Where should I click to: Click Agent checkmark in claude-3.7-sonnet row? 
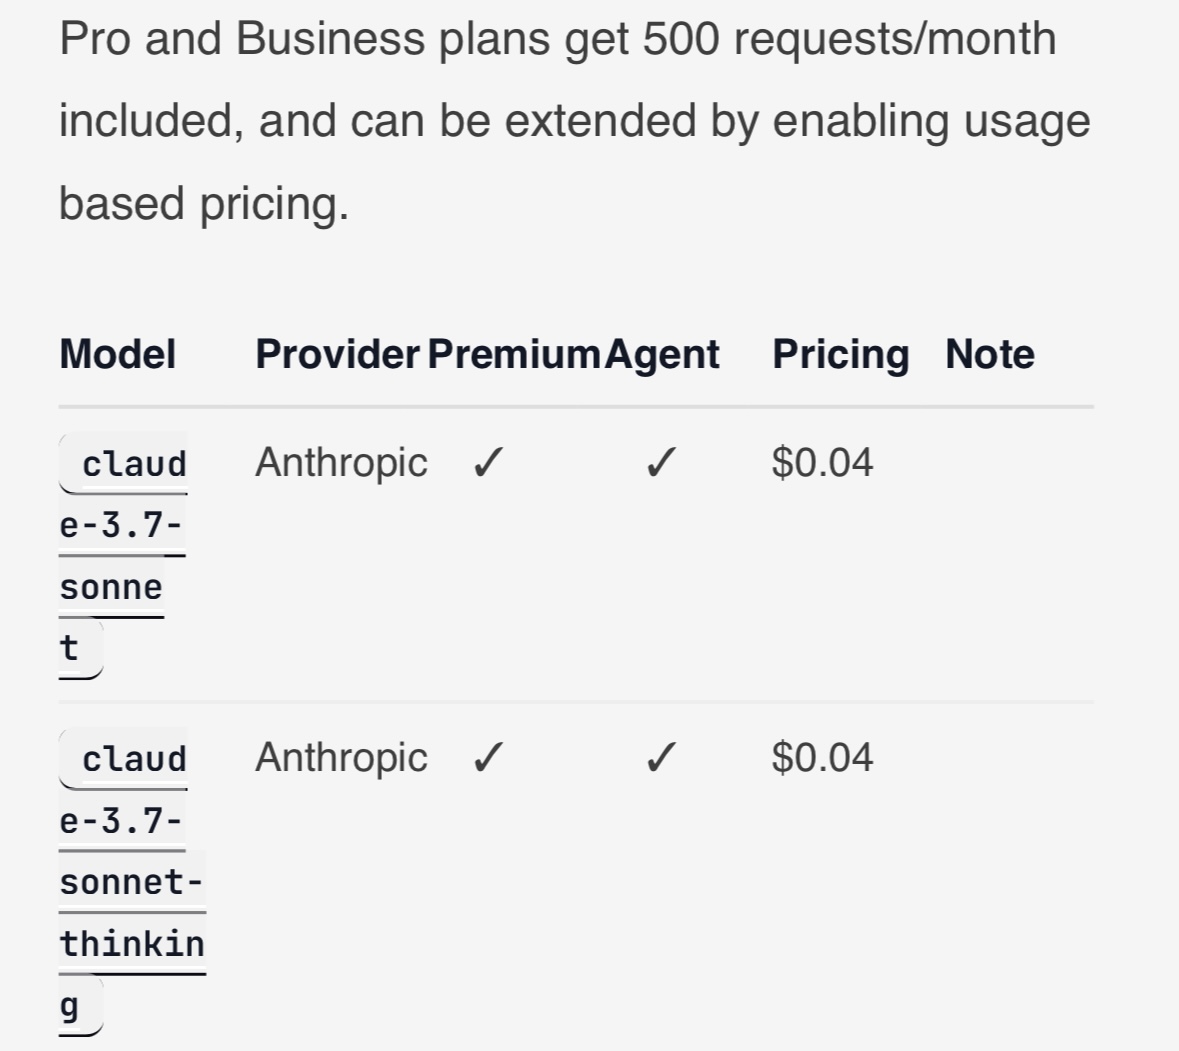[x=661, y=462]
